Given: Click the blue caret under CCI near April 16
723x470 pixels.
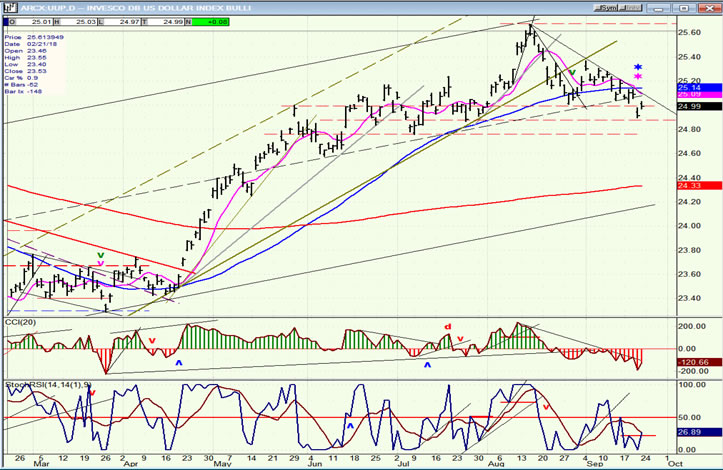Looking at the screenshot, I should coord(178,363).
